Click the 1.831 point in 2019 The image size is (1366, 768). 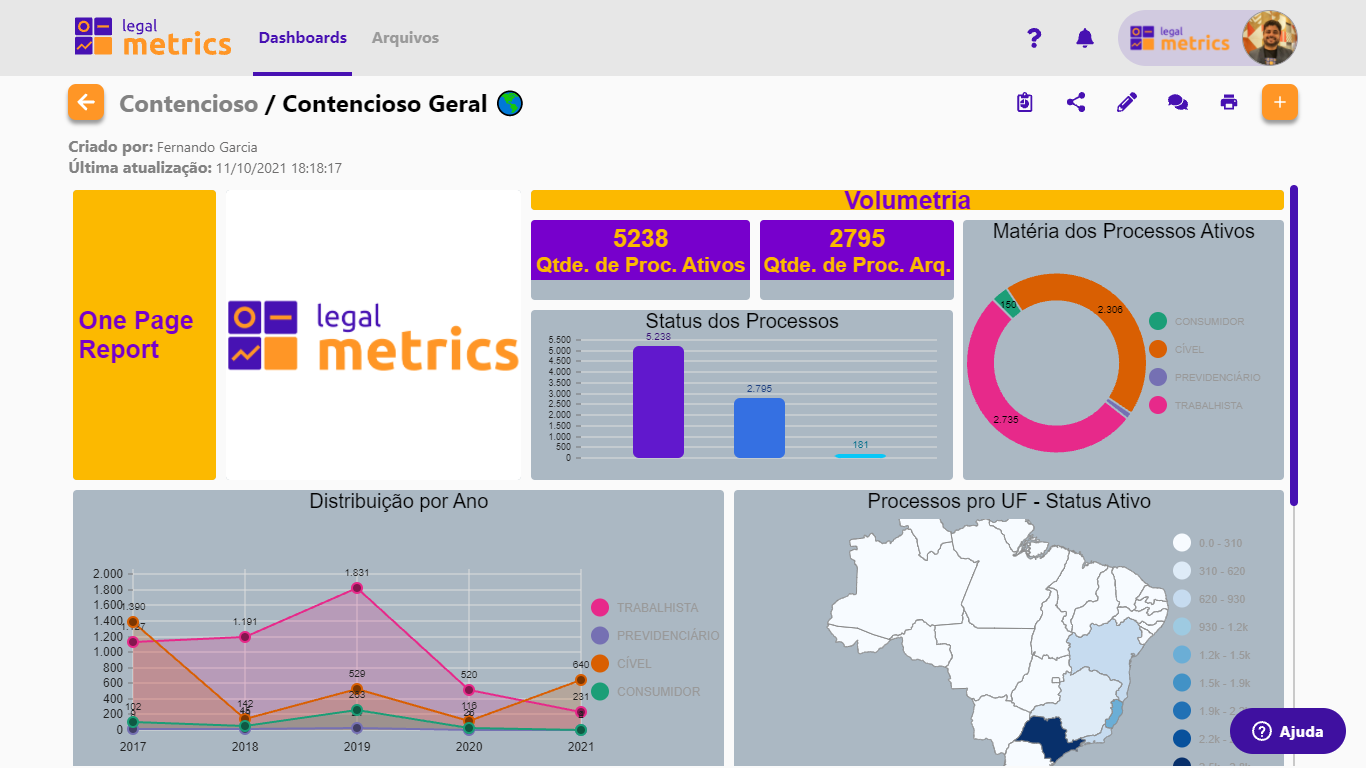357,588
